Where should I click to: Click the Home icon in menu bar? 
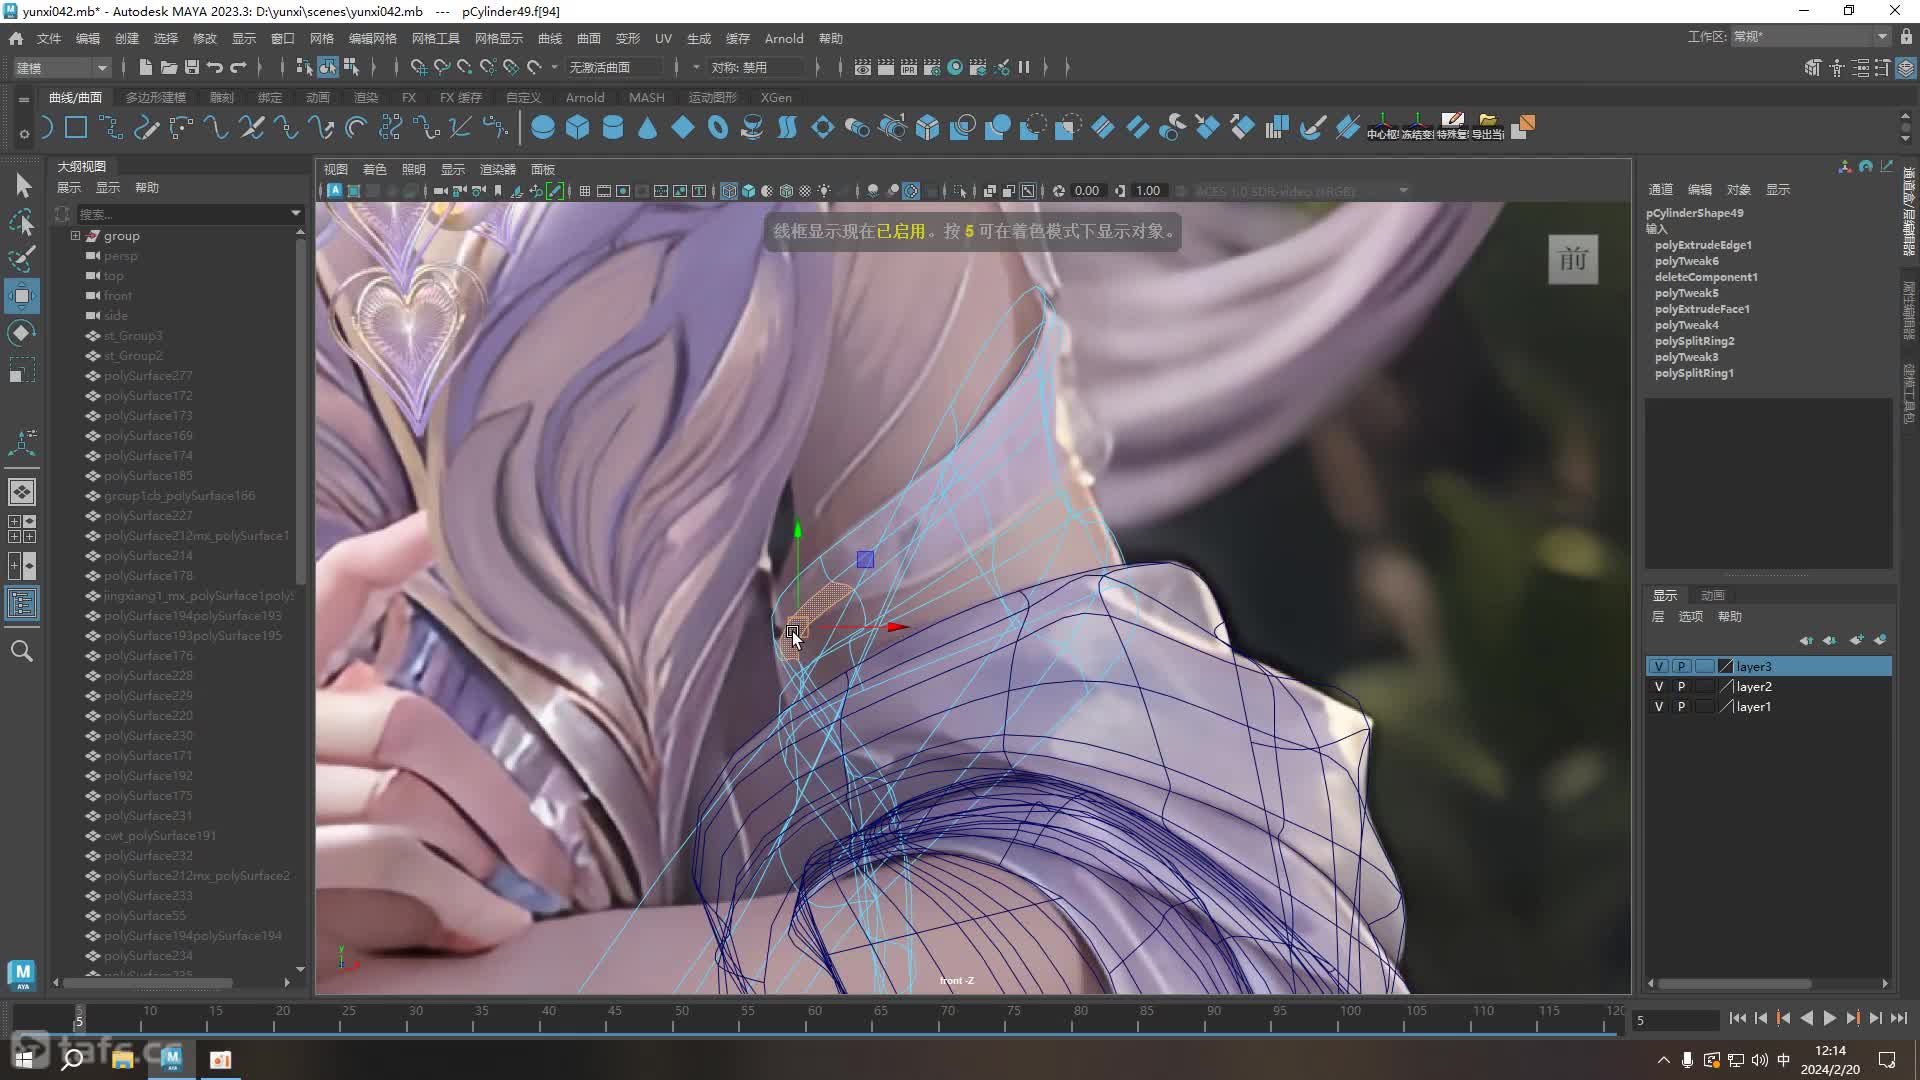(16, 38)
